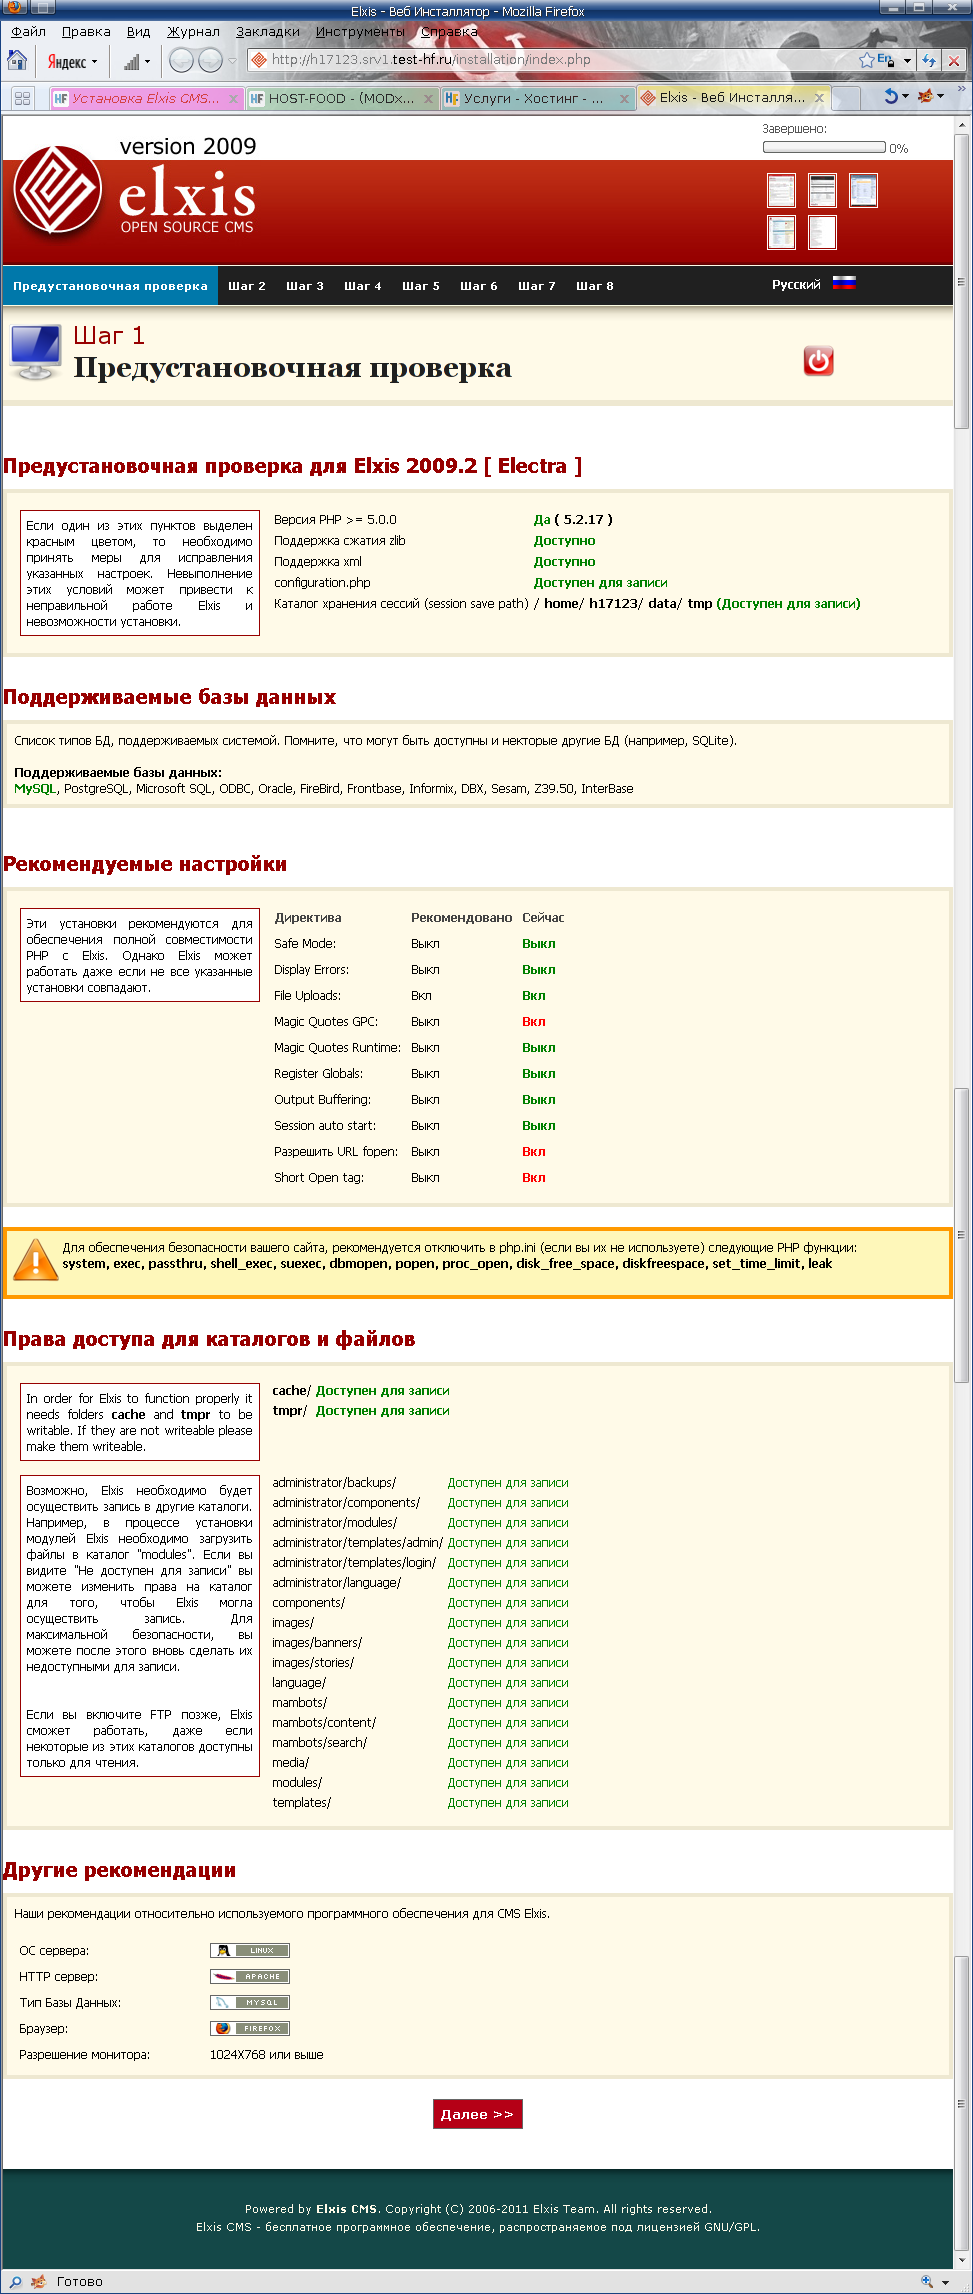Go forward with the round forward button

coord(210,61)
